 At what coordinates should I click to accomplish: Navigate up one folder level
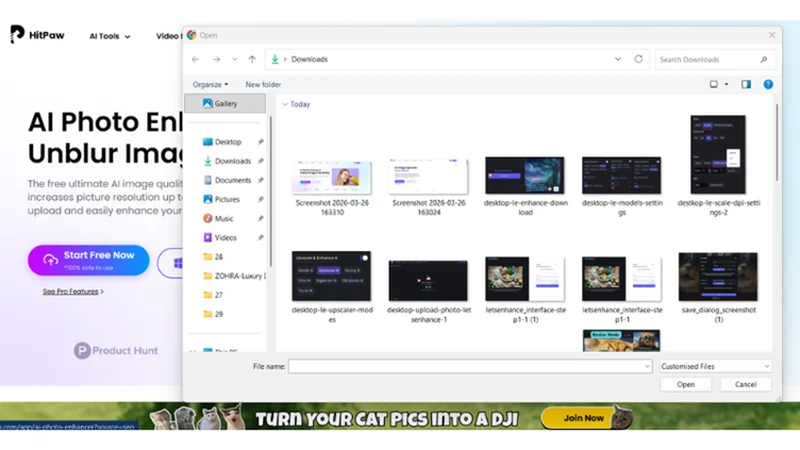point(252,60)
